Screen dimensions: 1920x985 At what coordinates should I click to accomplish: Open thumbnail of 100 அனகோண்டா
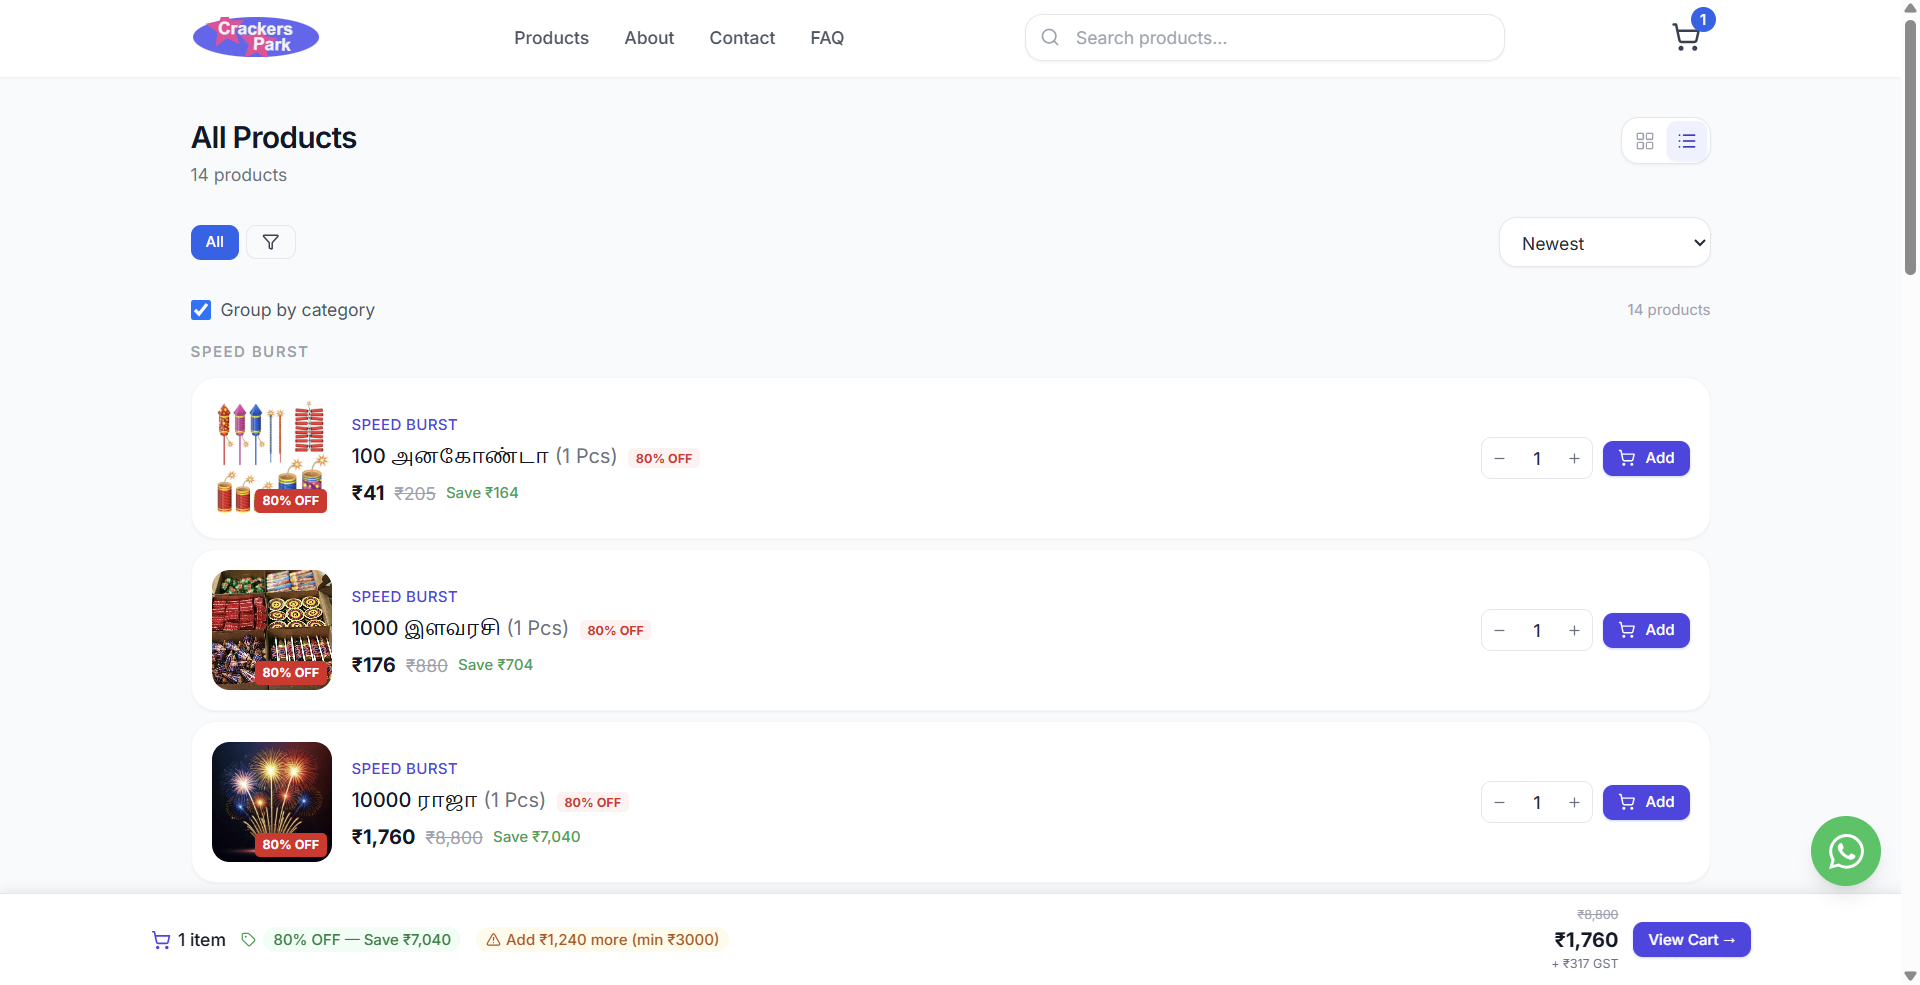click(x=272, y=458)
